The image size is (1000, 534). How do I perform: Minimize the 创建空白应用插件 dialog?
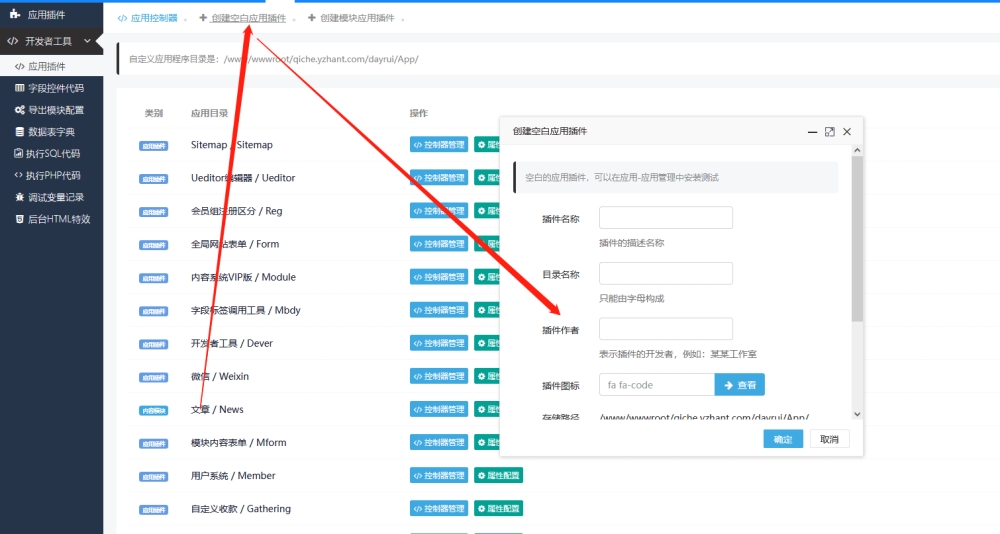[812, 131]
